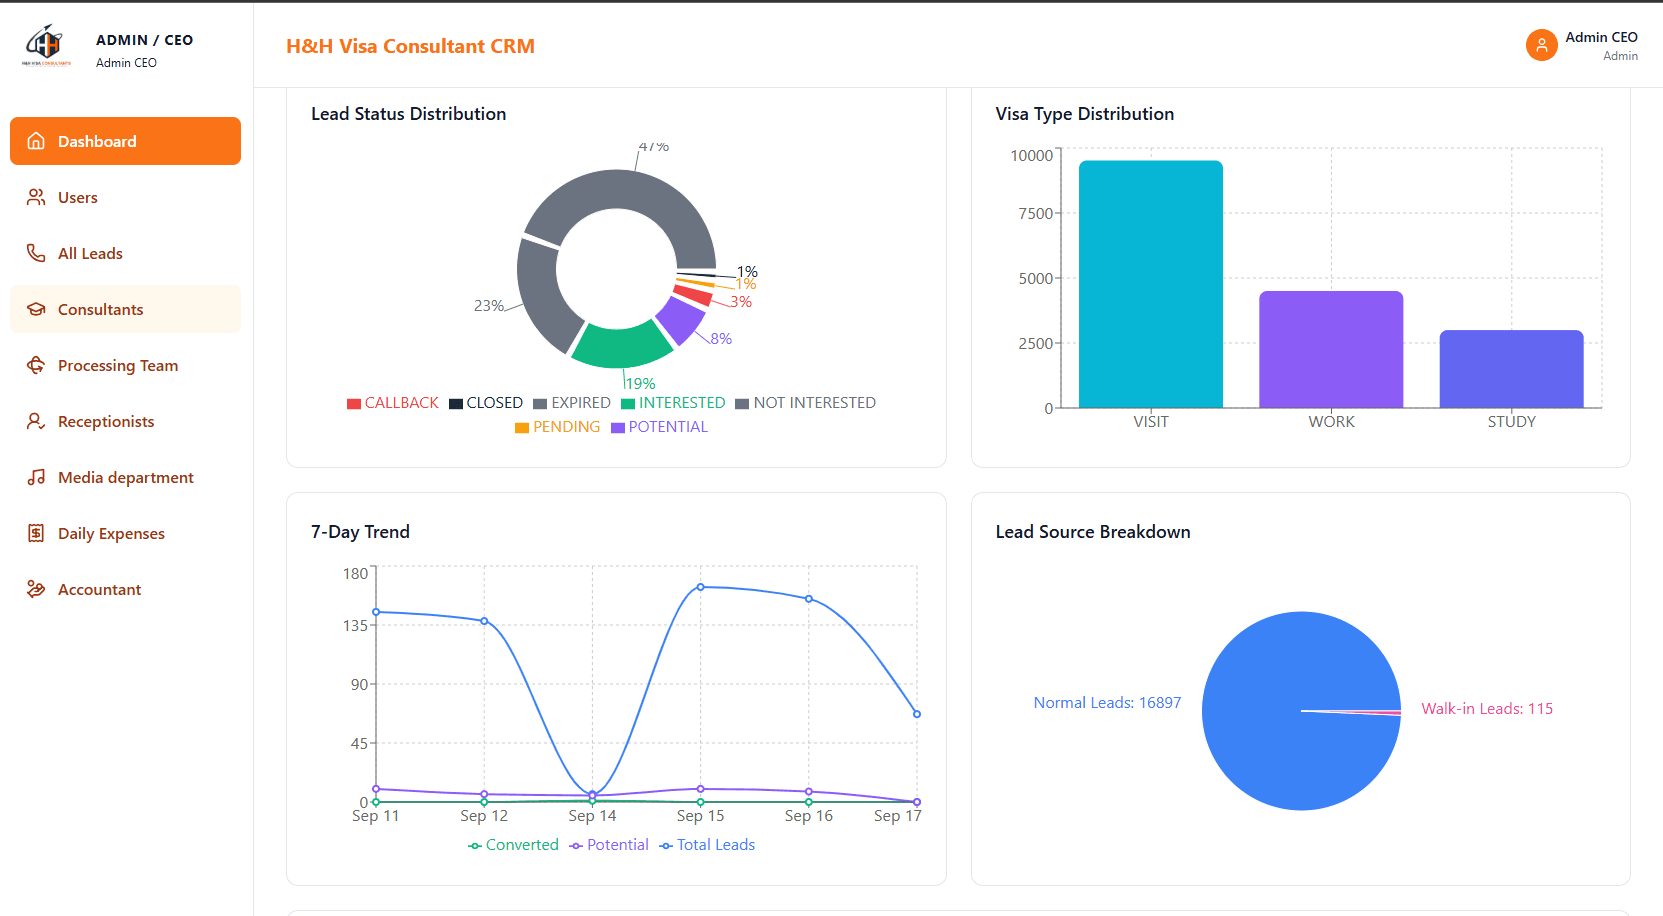Image resolution: width=1663 pixels, height=916 pixels.
Task: Click the VISIT bar in Visa Type chart
Action: click(1151, 284)
